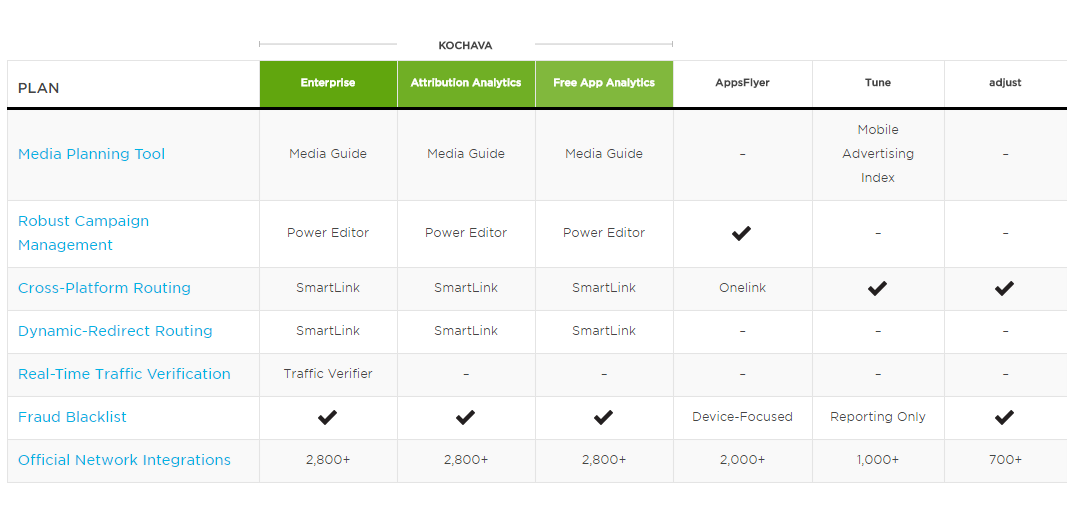Click adjust checkmark in Fraud Blacklist row
The height and width of the screenshot is (514, 1075).
coord(1004,417)
